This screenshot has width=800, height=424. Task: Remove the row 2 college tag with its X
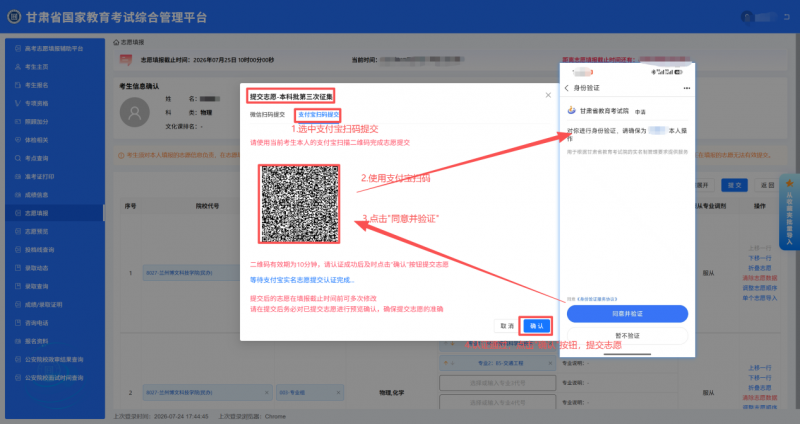pos(266,392)
